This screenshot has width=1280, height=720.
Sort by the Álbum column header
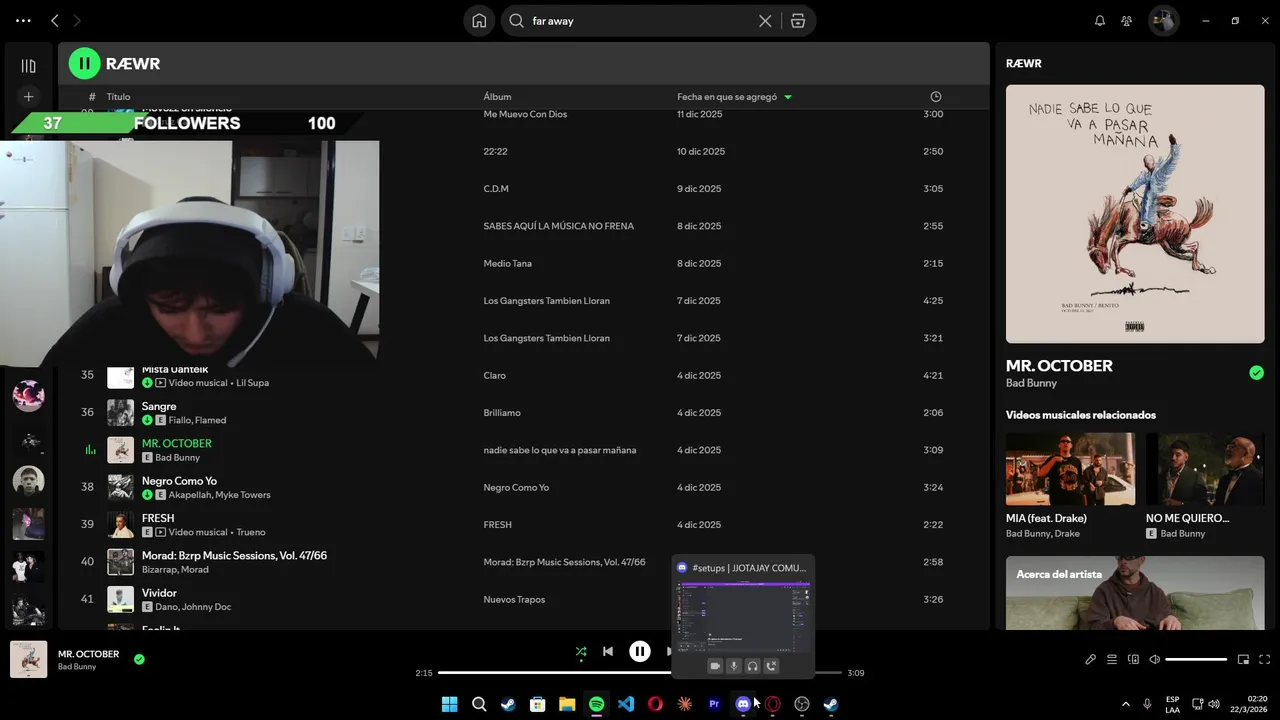(x=497, y=97)
